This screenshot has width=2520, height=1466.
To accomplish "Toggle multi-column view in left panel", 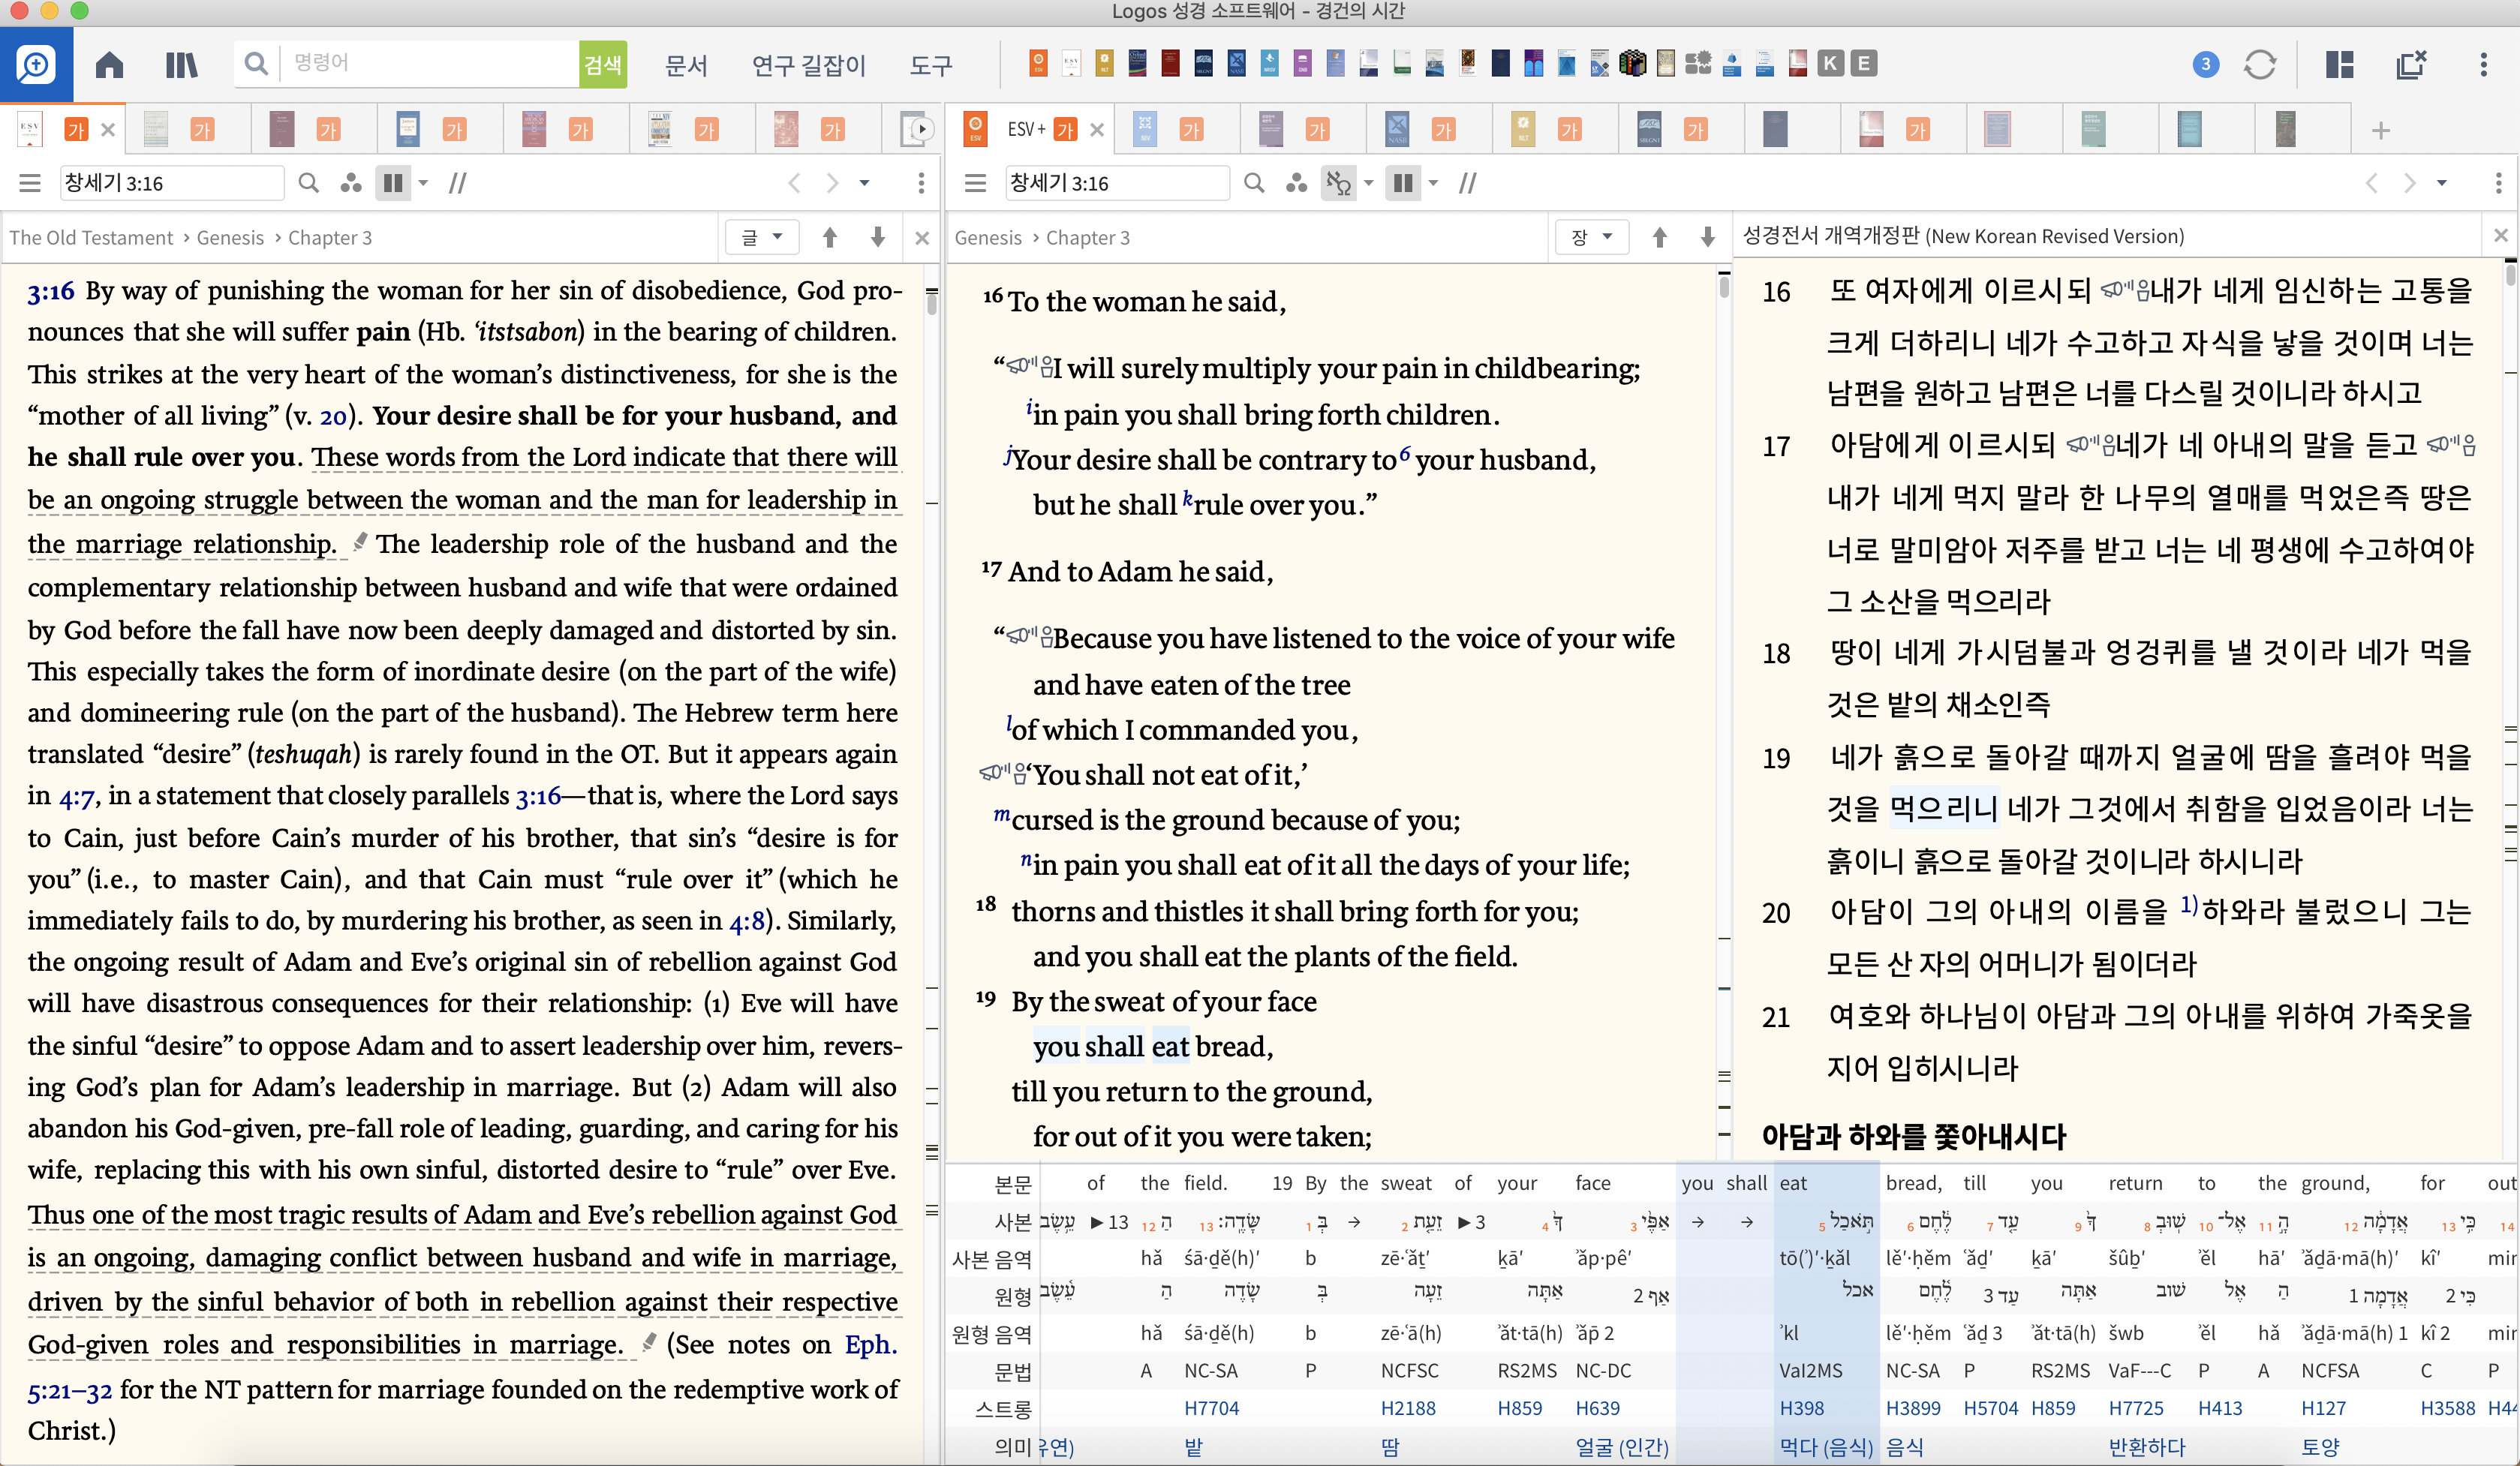I will click(393, 183).
